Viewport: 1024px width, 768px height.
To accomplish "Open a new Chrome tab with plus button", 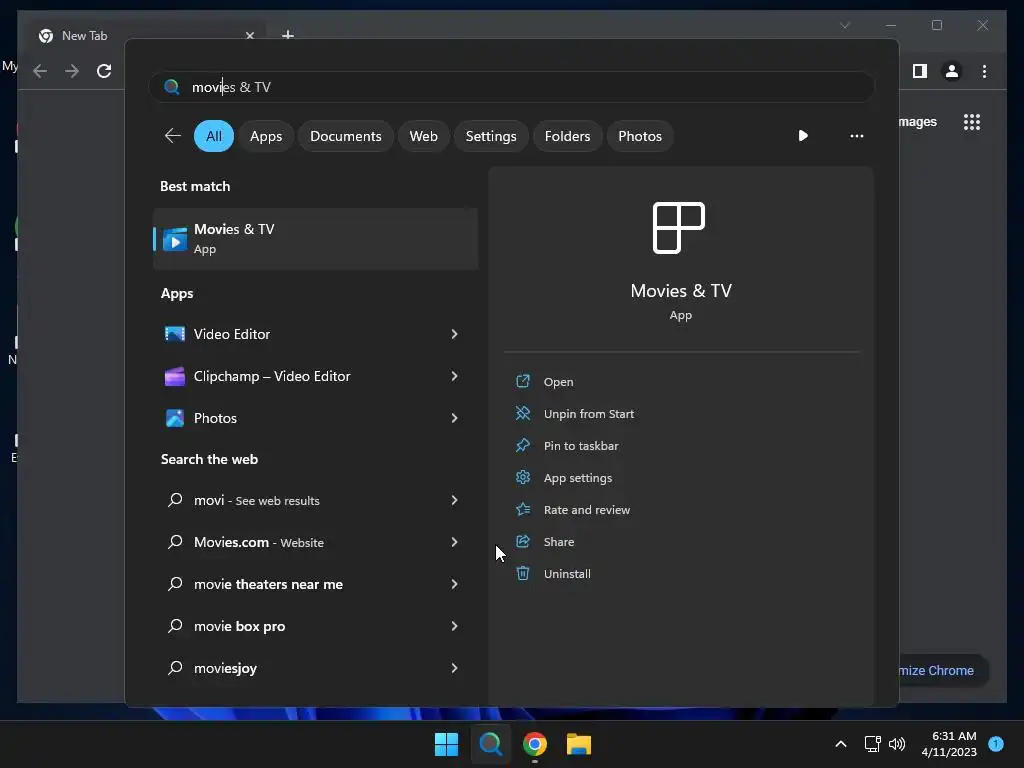I will tap(288, 35).
